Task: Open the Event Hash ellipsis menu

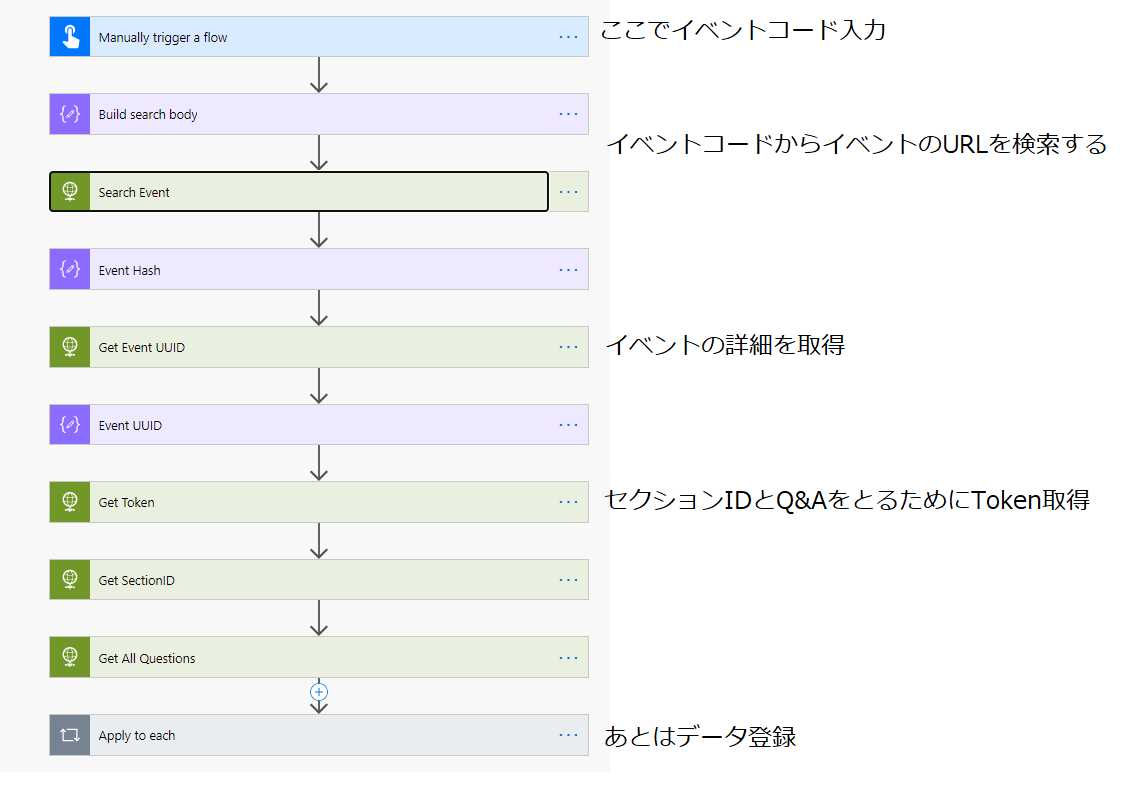Action: (568, 270)
